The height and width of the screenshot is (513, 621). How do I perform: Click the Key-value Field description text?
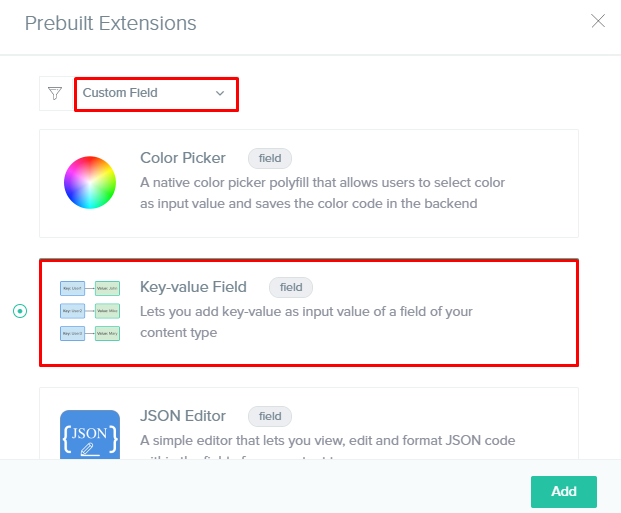[x=306, y=322]
